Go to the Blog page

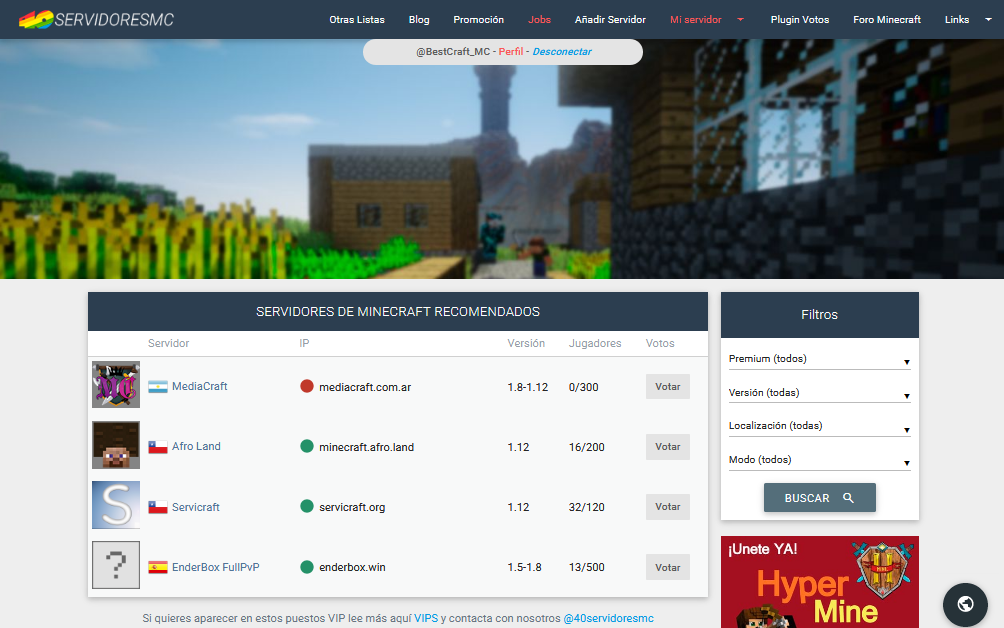click(419, 20)
